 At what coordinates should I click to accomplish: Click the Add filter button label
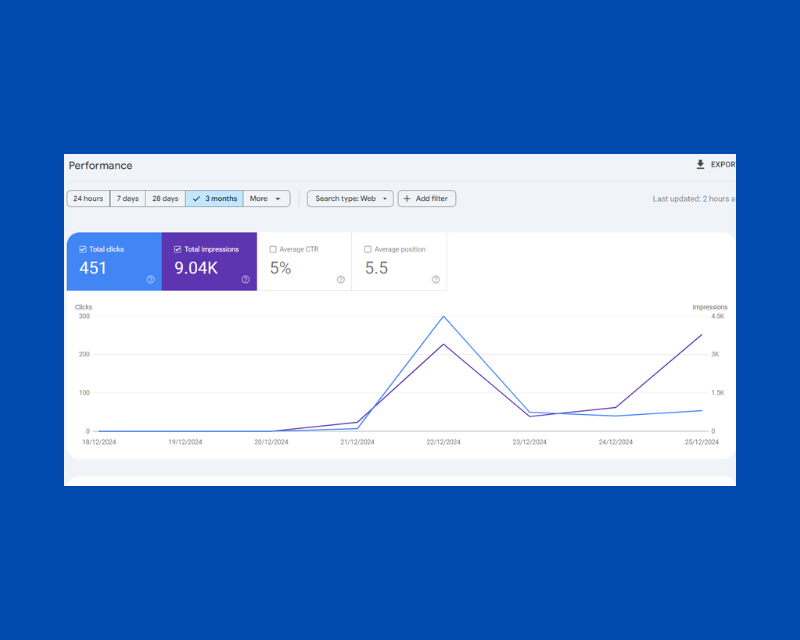point(432,199)
